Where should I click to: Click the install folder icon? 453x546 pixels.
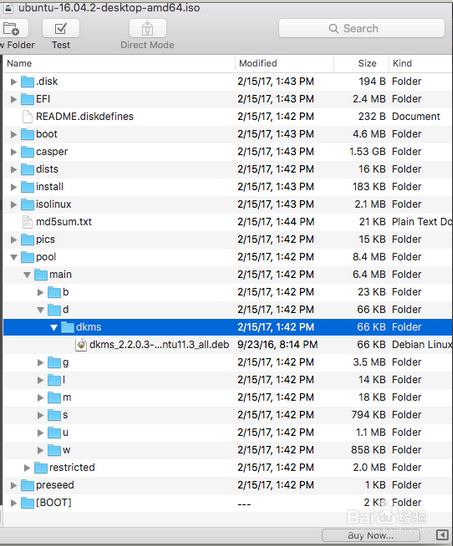[x=28, y=187]
